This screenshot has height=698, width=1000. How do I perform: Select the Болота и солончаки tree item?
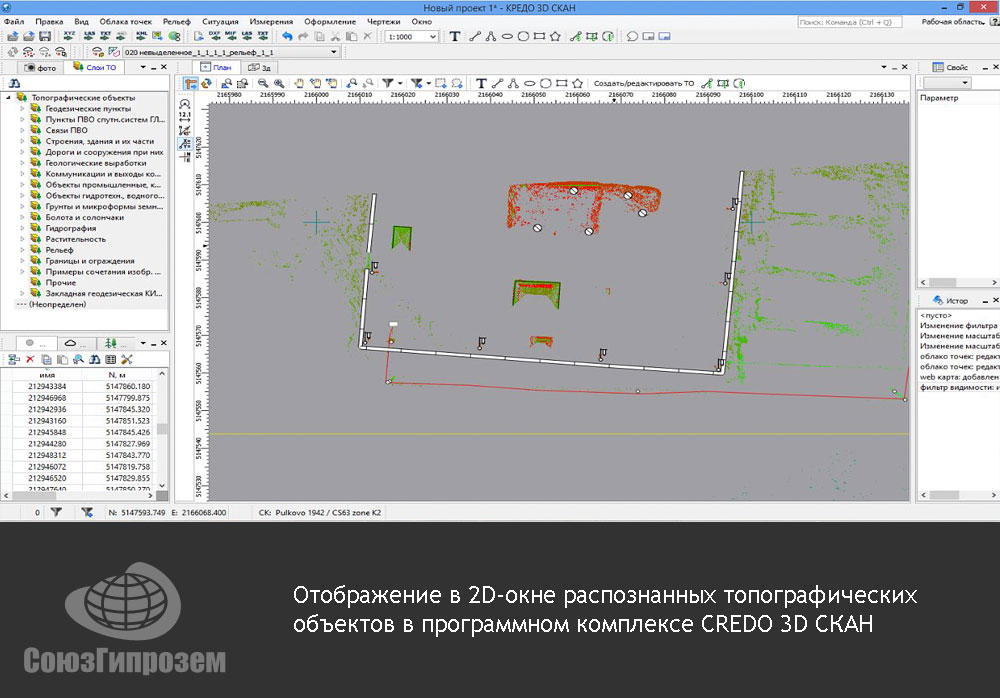[x=85, y=217]
